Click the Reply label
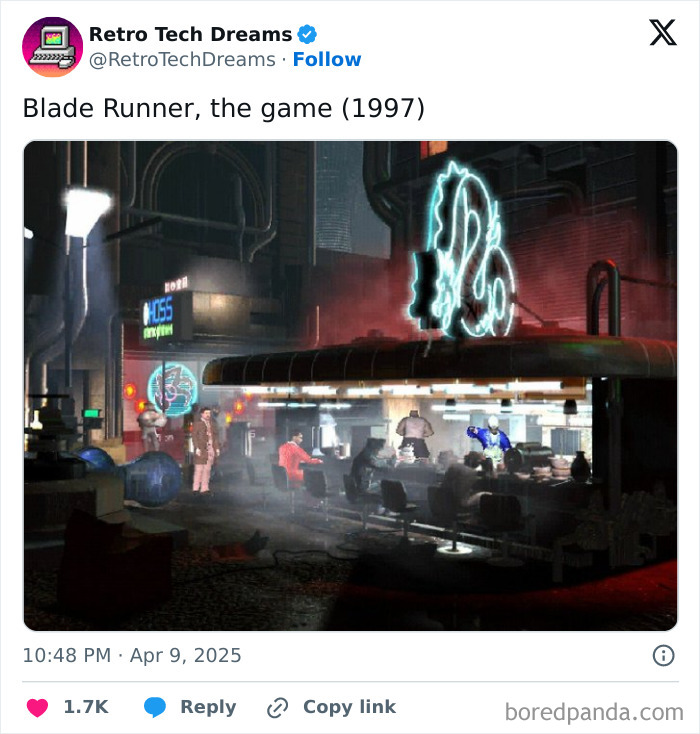The width and height of the screenshot is (700, 734). click(208, 707)
